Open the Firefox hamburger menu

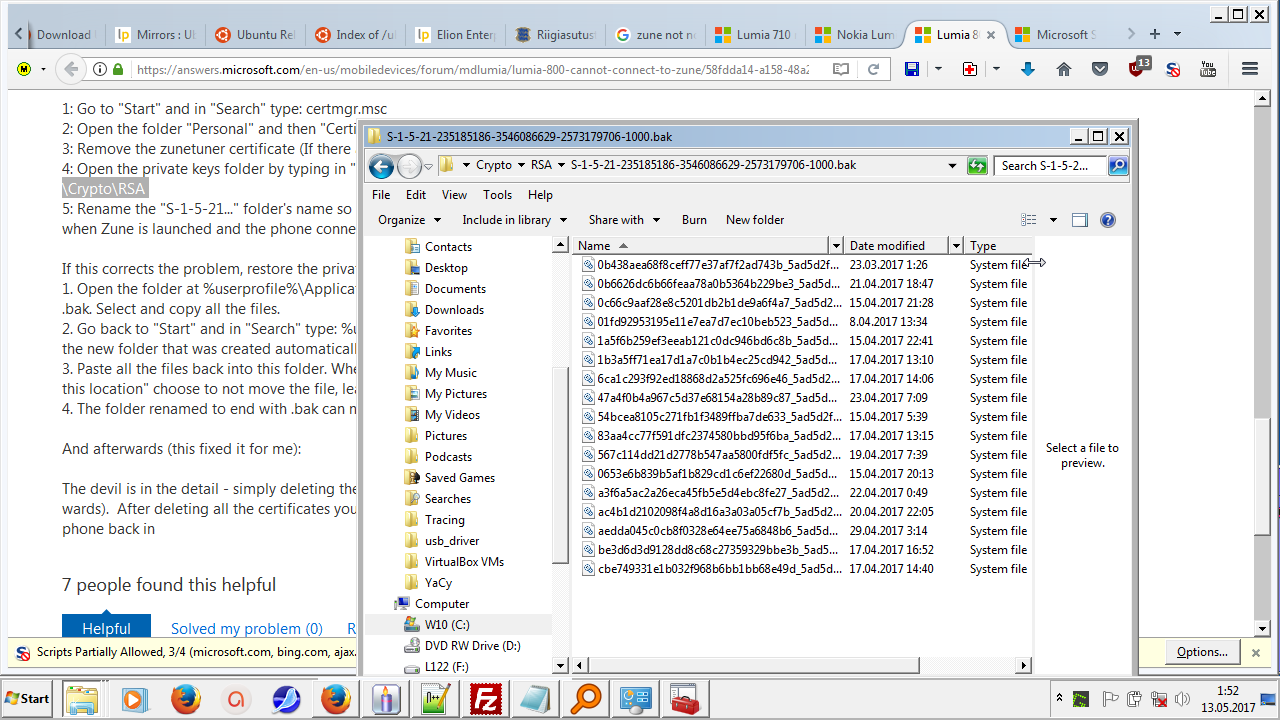pos(1250,69)
